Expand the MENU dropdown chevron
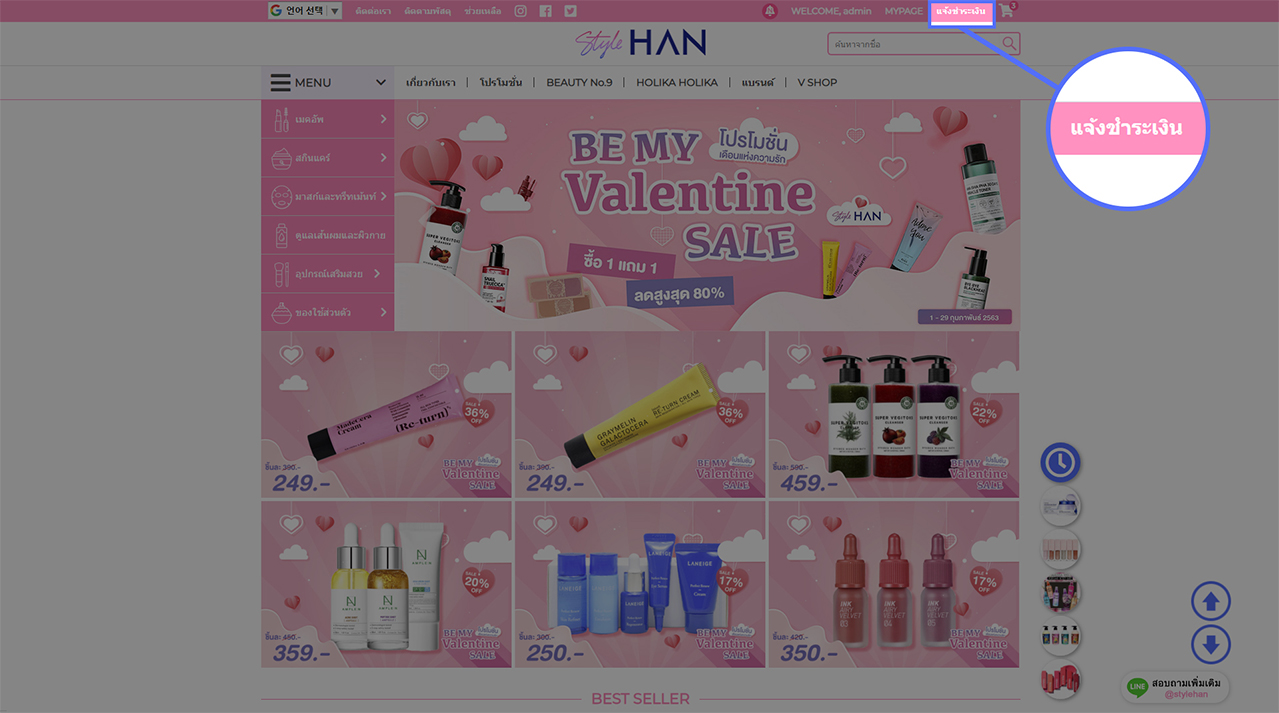 pos(380,83)
